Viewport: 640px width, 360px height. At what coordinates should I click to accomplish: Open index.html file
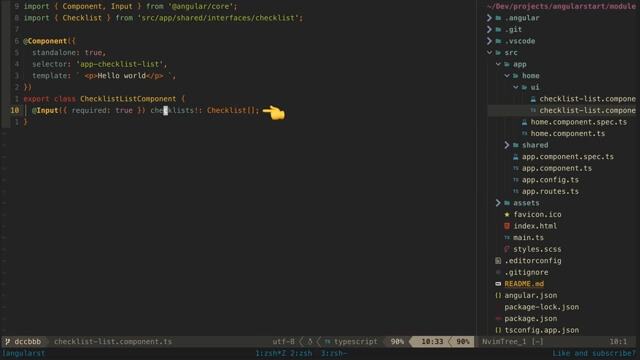535,226
